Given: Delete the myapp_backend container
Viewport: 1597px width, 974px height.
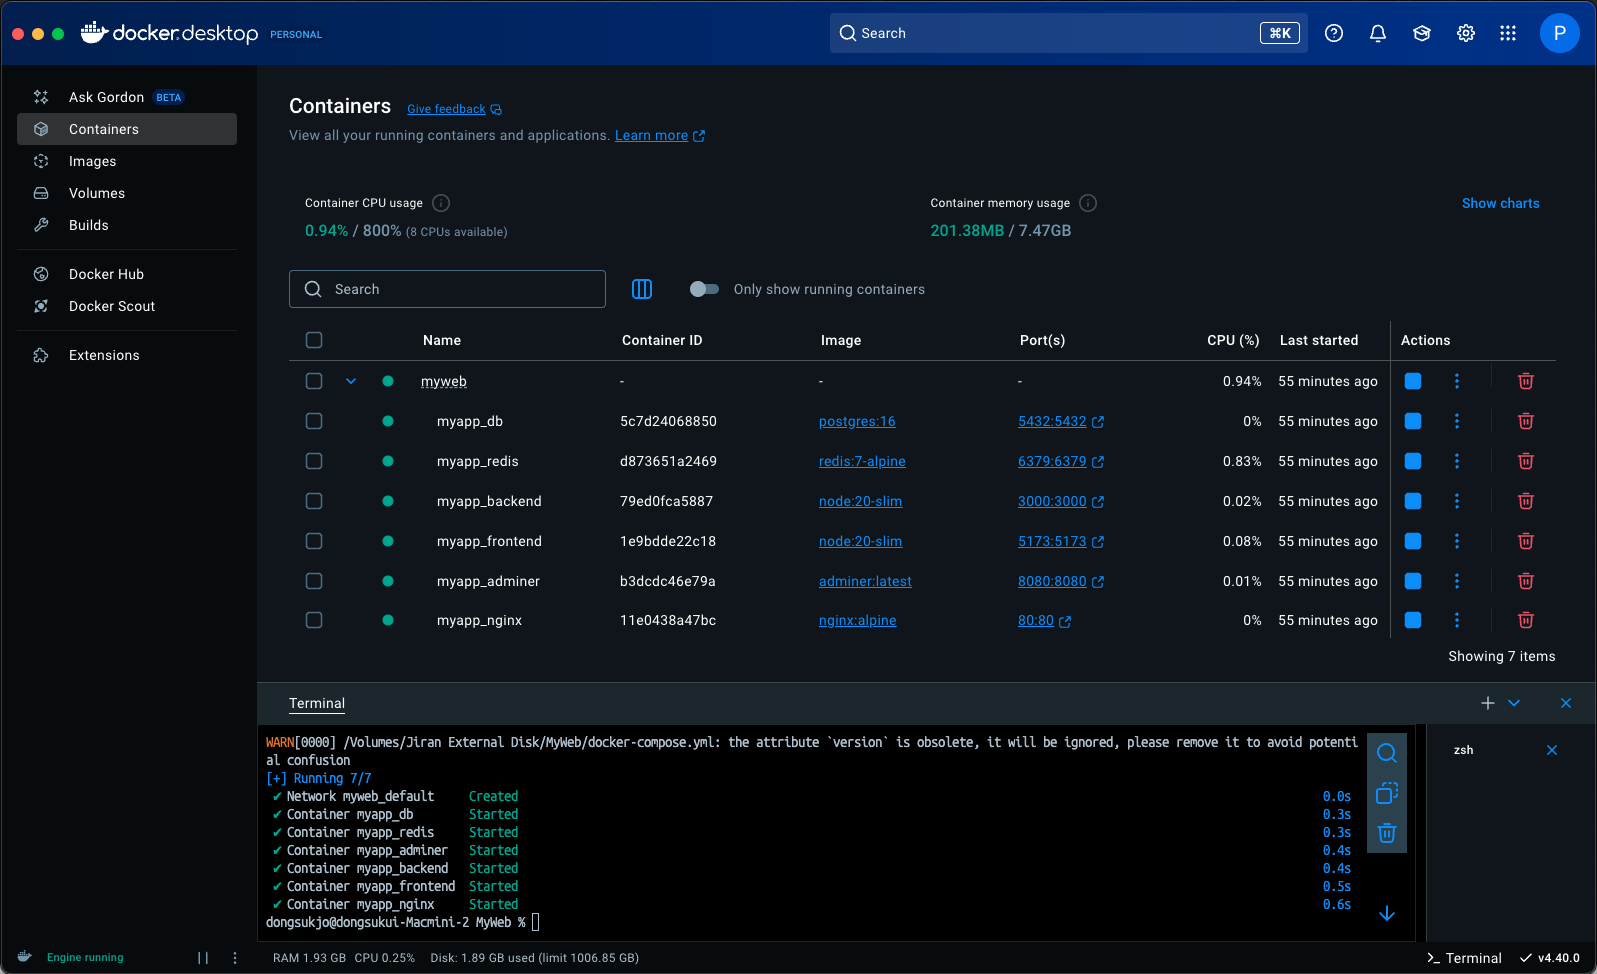Looking at the screenshot, I should coord(1526,501).
